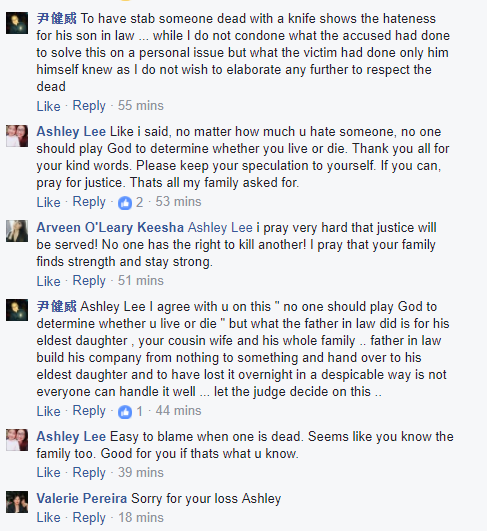Reply to Arveen O'Leary Keesha's comment
Image resolution: width=487 pixels, height=531 pixels.
[89, 281]
